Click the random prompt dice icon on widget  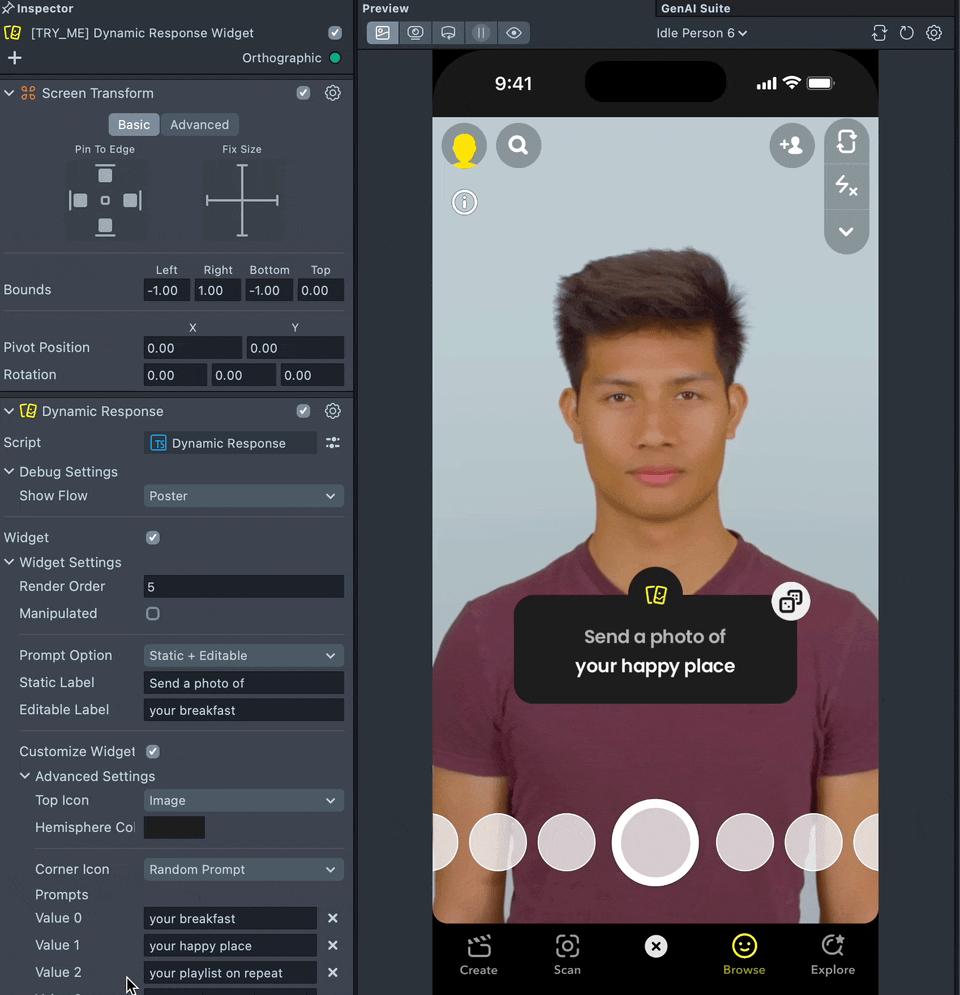pos(790,602)
